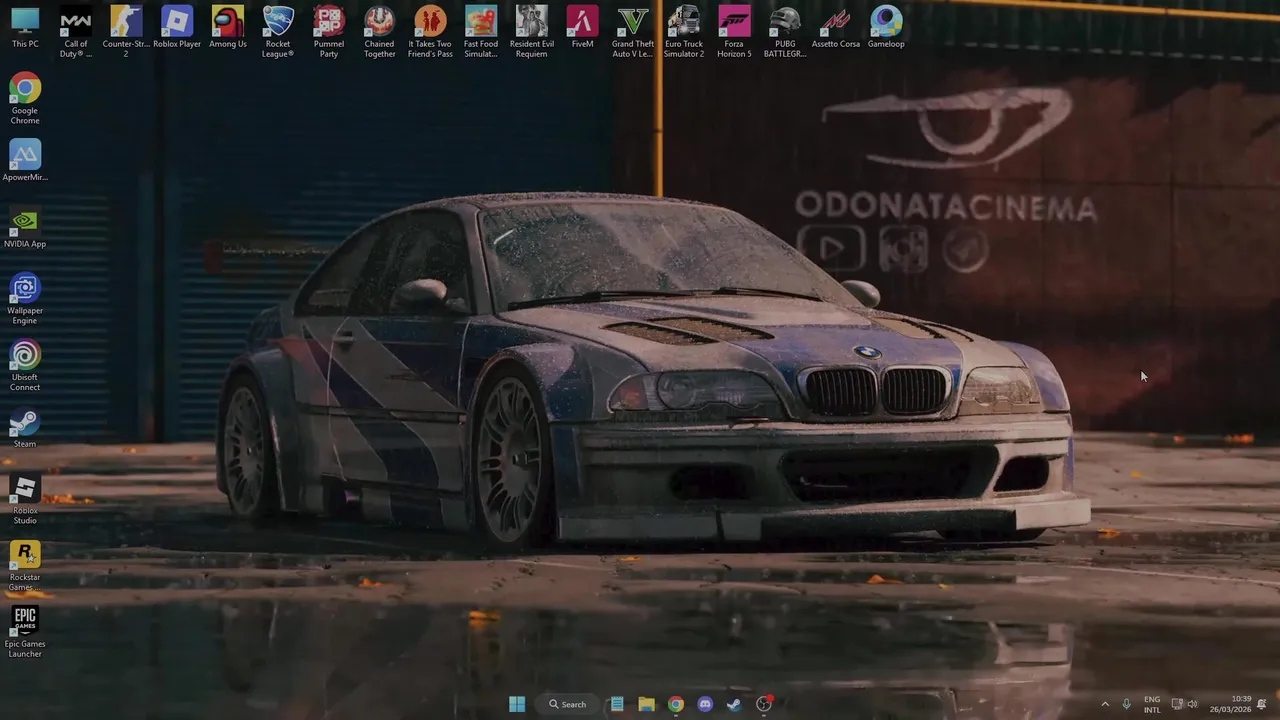This screenshot has width=1280, height=720.
Task: Select Gameloop desktop icon
Action: coord(886,28)
